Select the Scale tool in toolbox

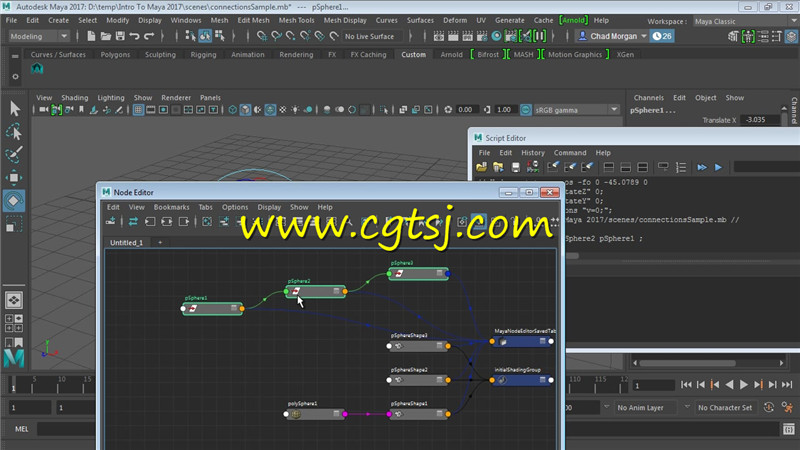(14, 223)
